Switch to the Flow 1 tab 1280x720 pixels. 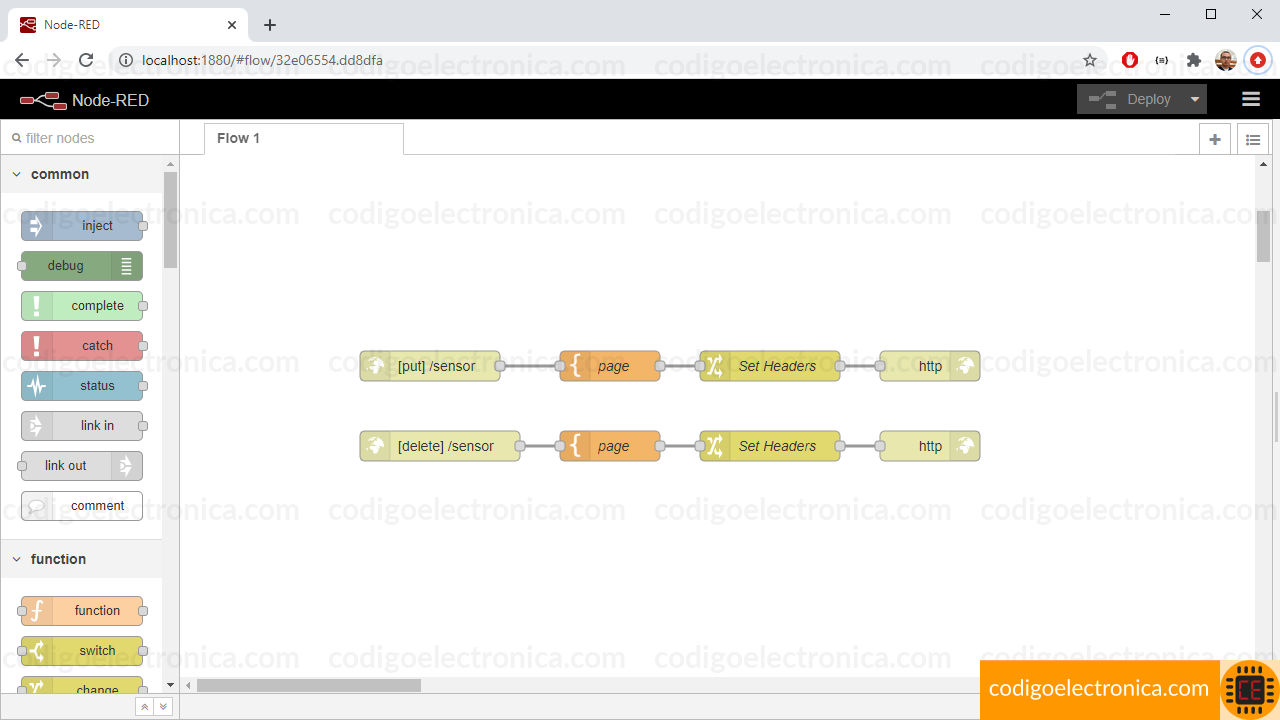(x=304, y=139)
